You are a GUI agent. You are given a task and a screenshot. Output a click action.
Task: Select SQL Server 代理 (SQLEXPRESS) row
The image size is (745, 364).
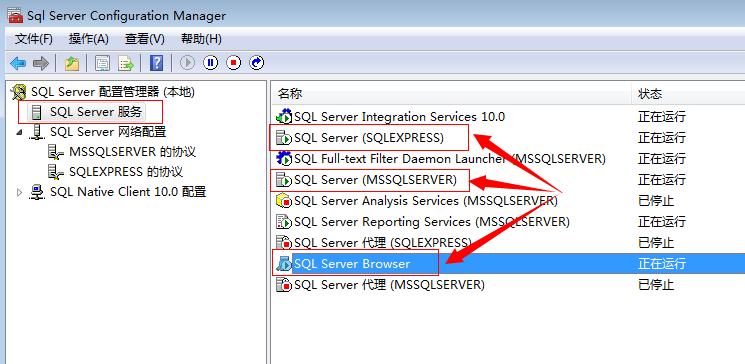point(383,243)
